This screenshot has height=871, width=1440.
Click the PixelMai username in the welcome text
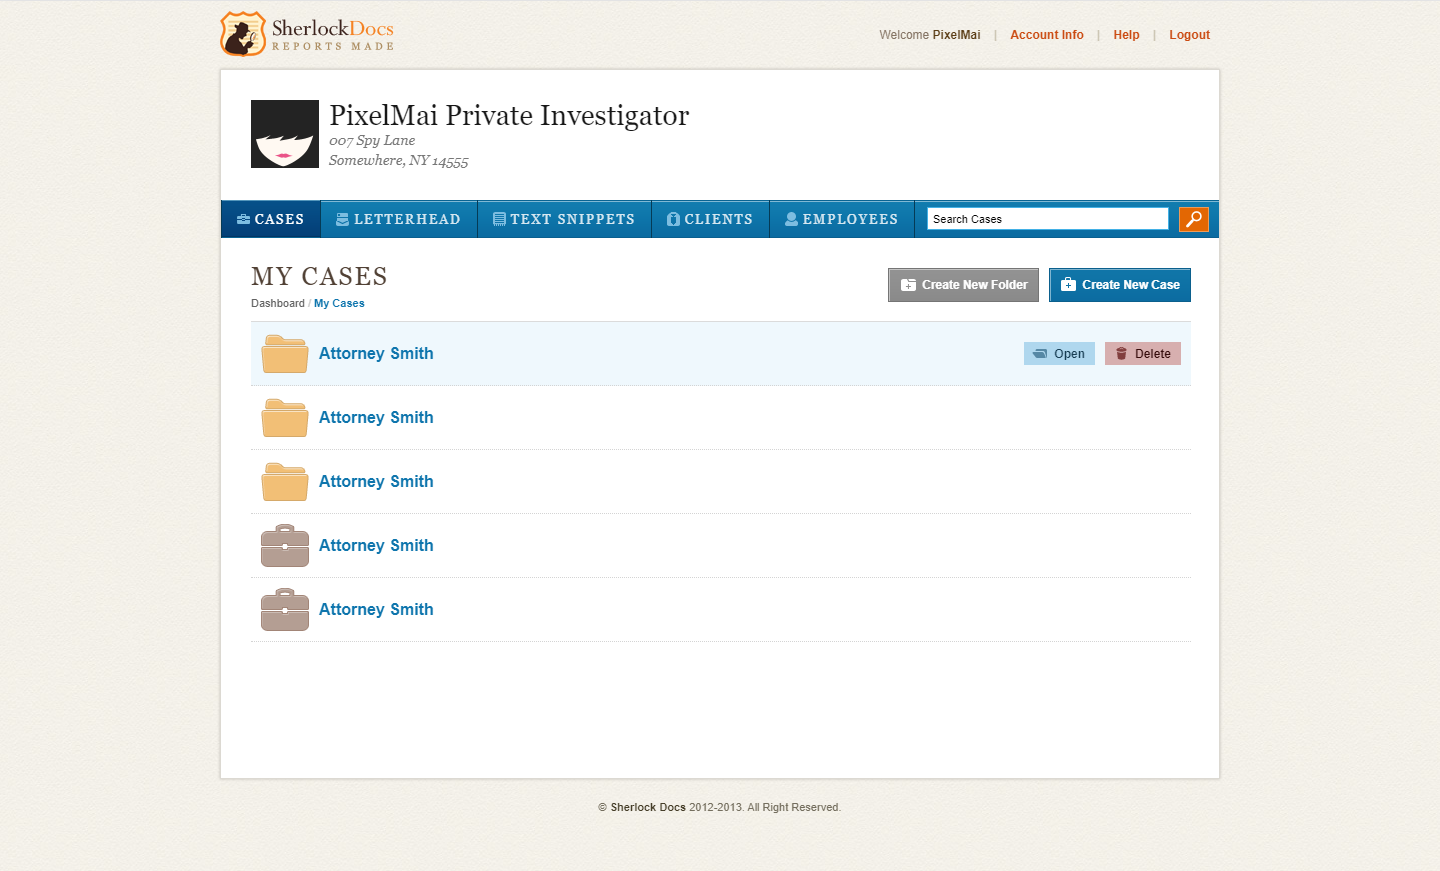956,35
